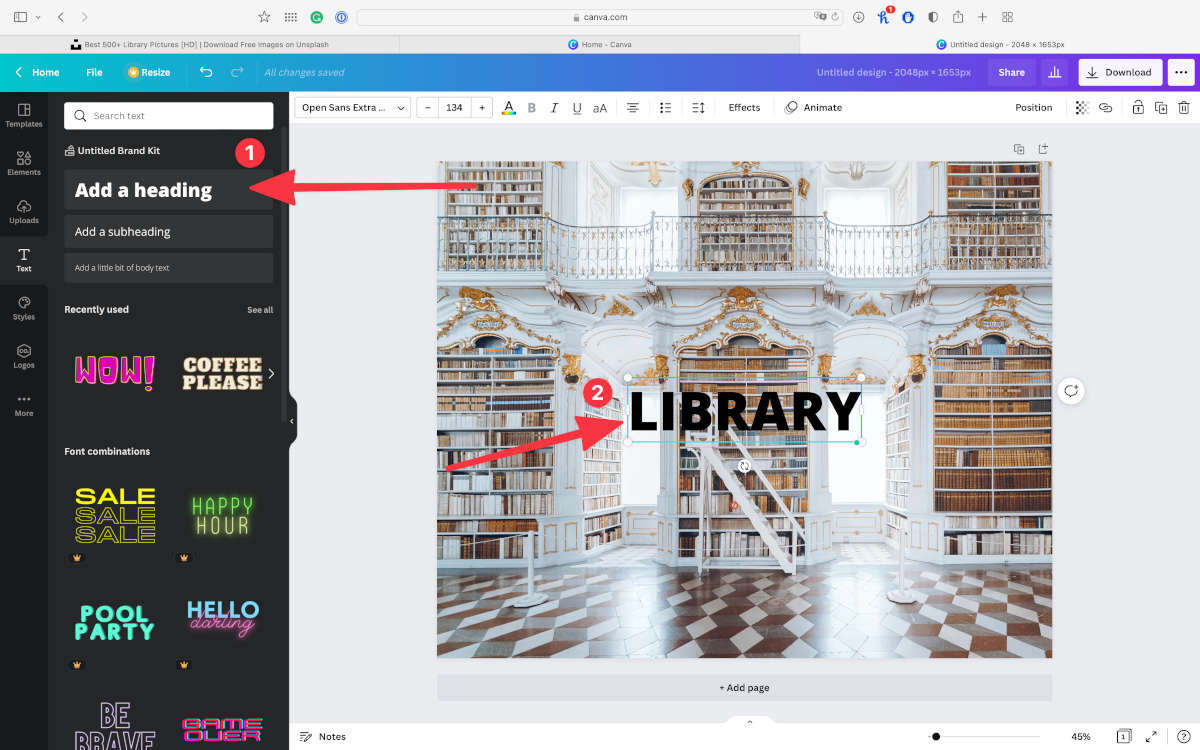Open Safari tab overview
1200x750 pixels.
tap(1007, 17)
